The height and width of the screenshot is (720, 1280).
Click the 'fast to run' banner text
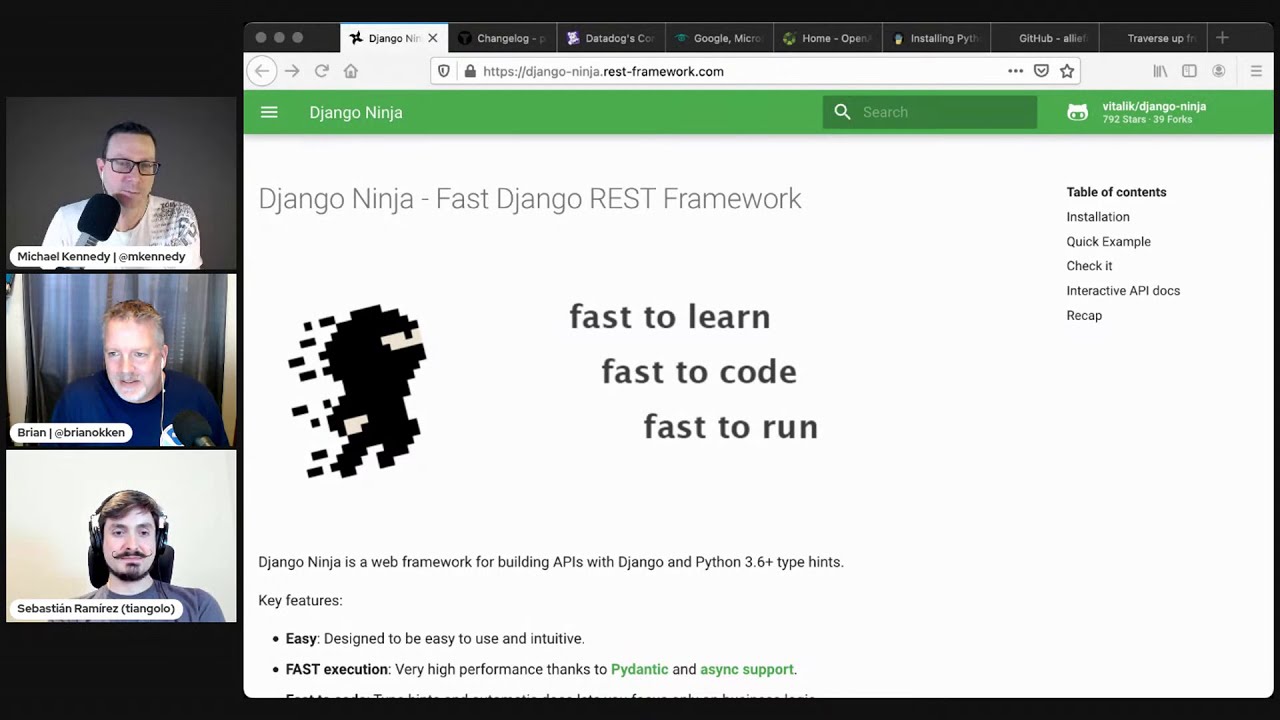[x=731, y=427]
